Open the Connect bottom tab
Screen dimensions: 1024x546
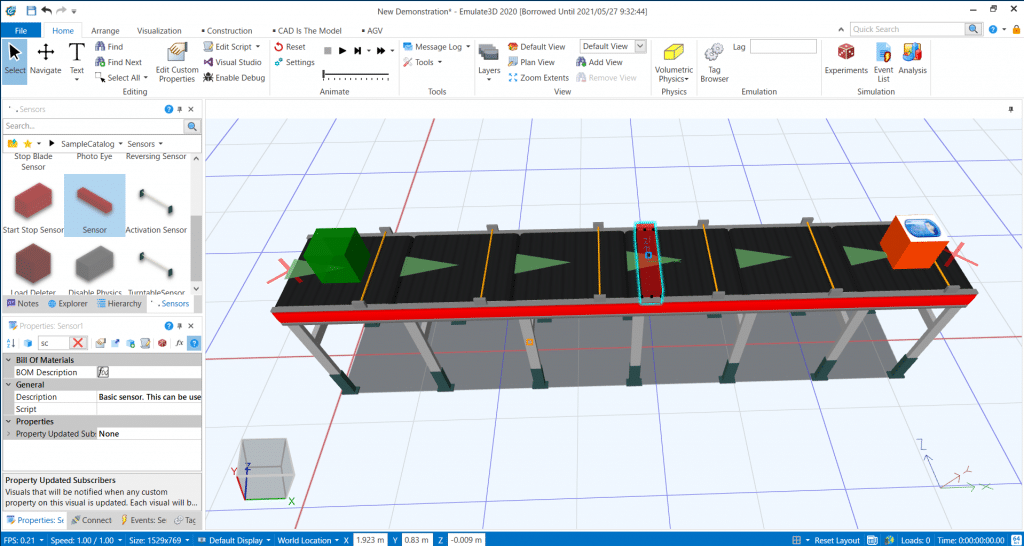(x=91, y=521)
